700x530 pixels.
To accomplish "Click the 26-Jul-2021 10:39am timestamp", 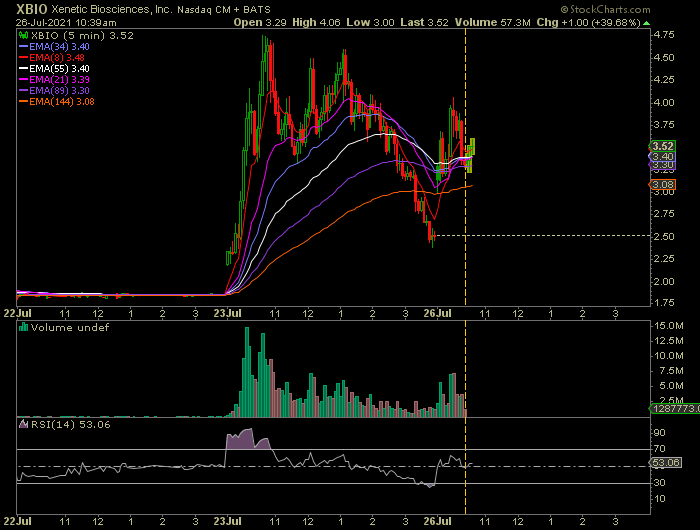I will 66,22.
